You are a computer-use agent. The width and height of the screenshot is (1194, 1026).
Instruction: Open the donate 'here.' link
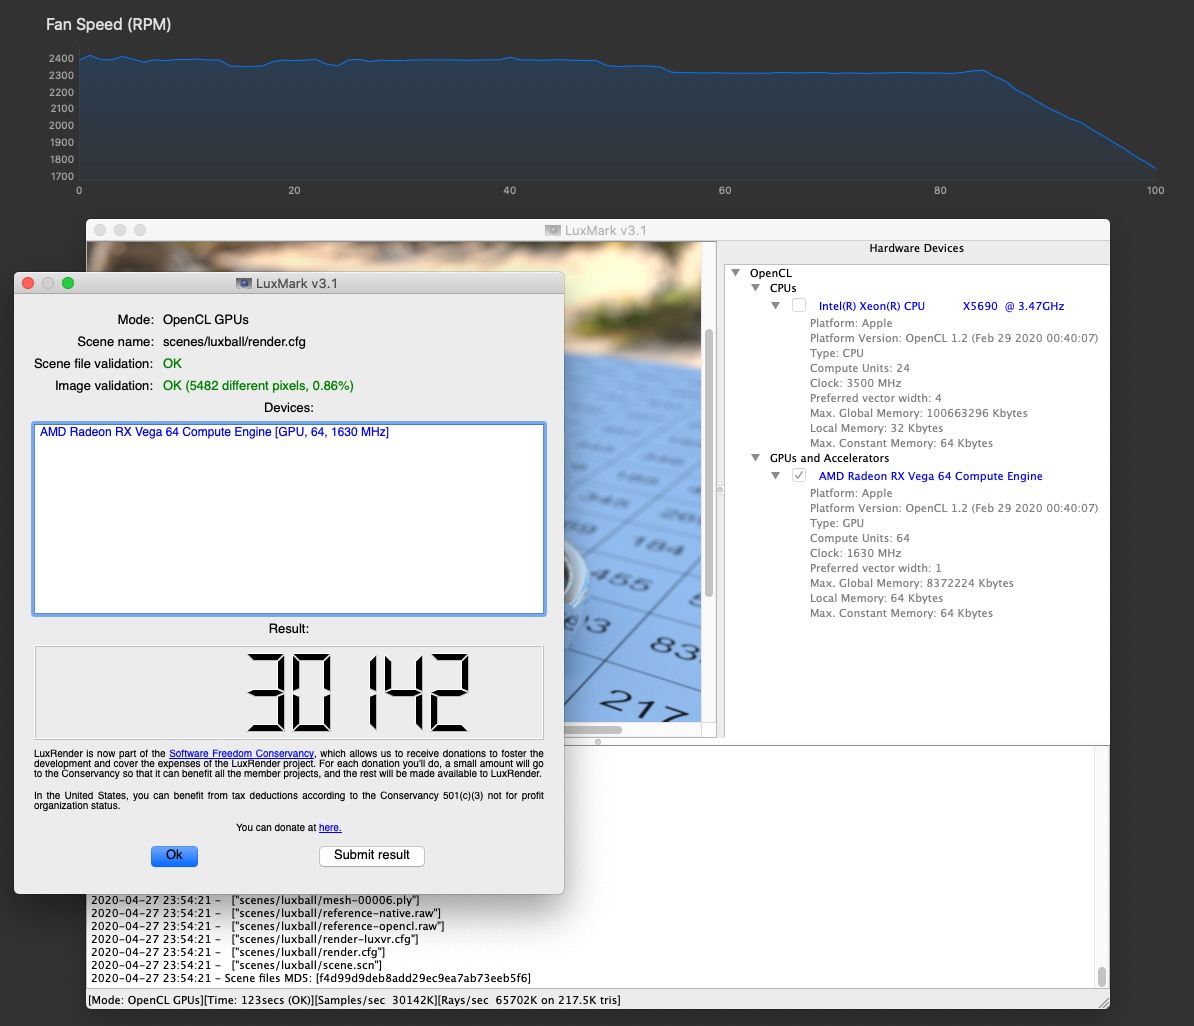[x=330, y=827]
